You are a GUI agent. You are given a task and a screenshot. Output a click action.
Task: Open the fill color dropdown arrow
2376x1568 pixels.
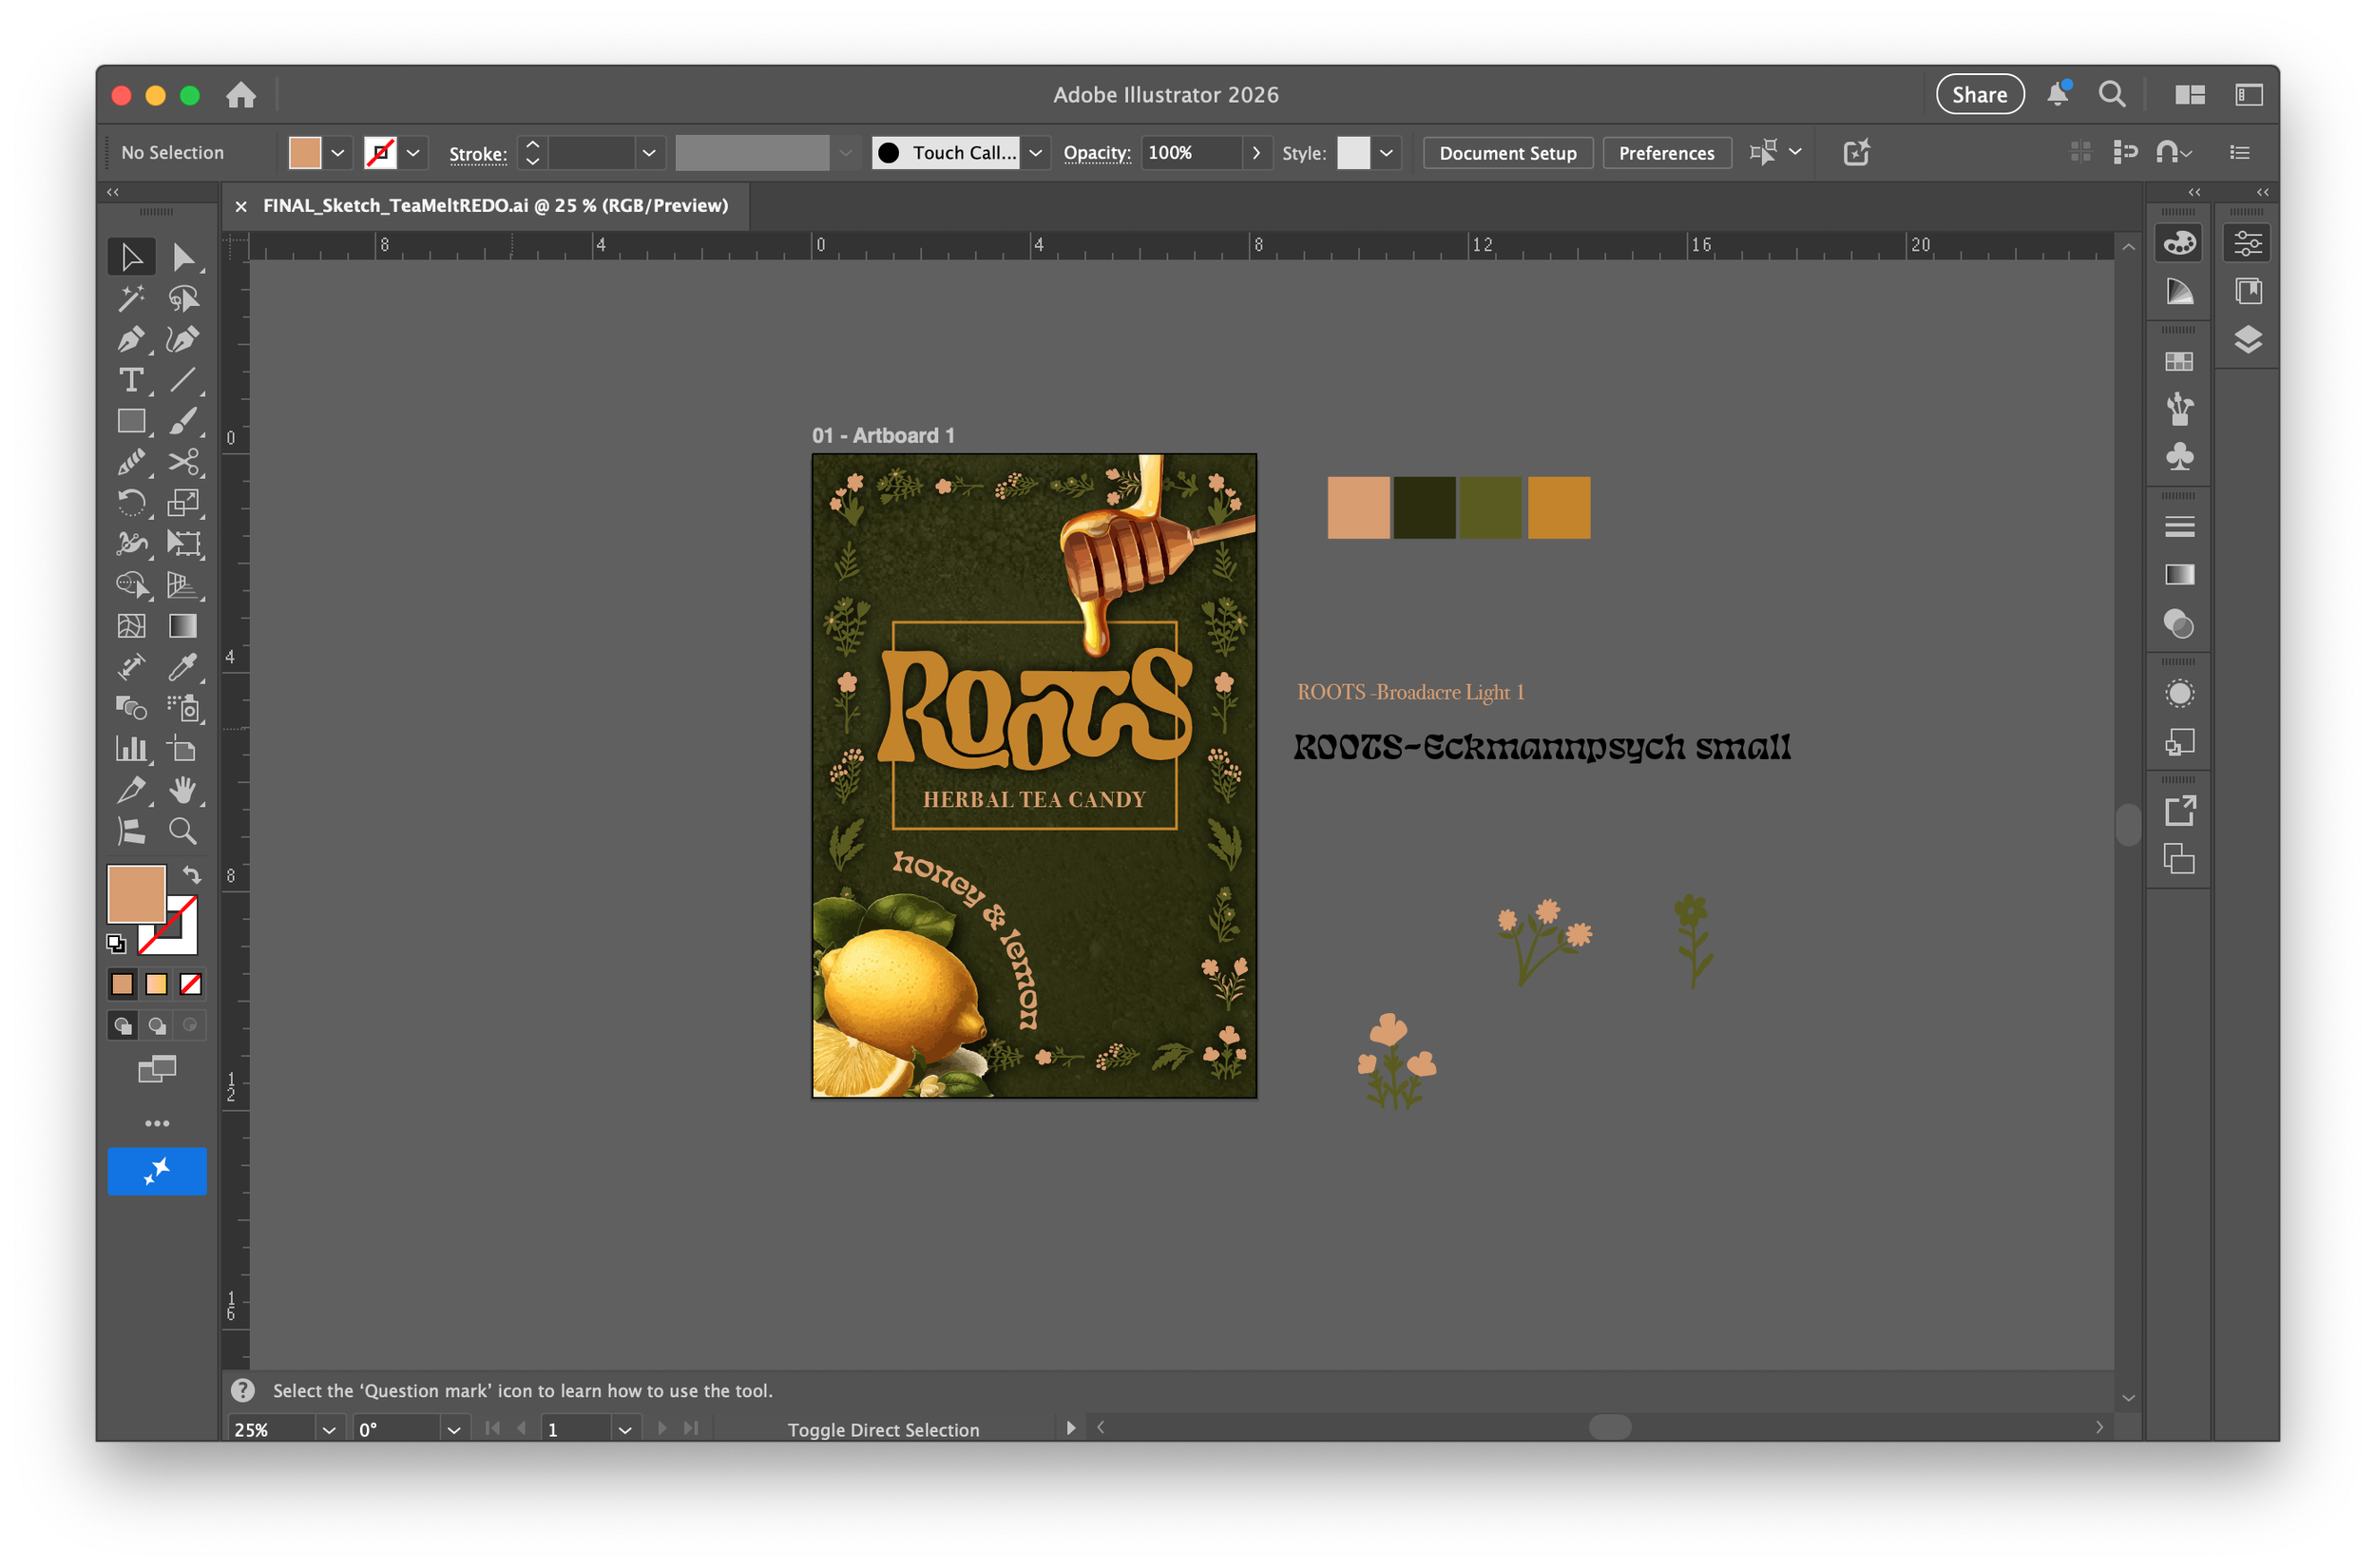338,153
